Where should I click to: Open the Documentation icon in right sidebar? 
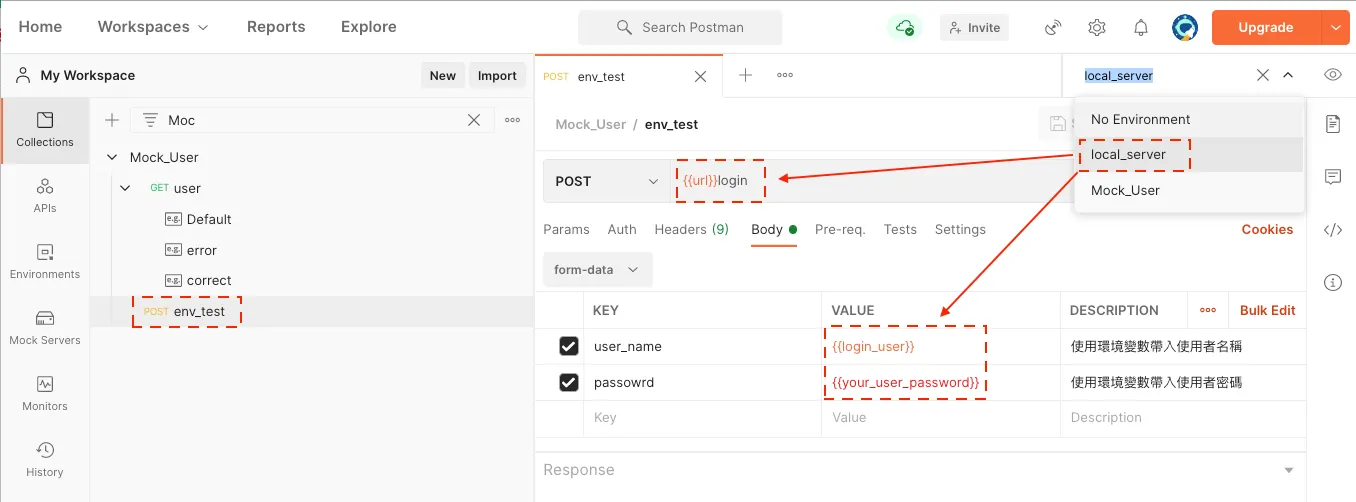(1332, 124)
